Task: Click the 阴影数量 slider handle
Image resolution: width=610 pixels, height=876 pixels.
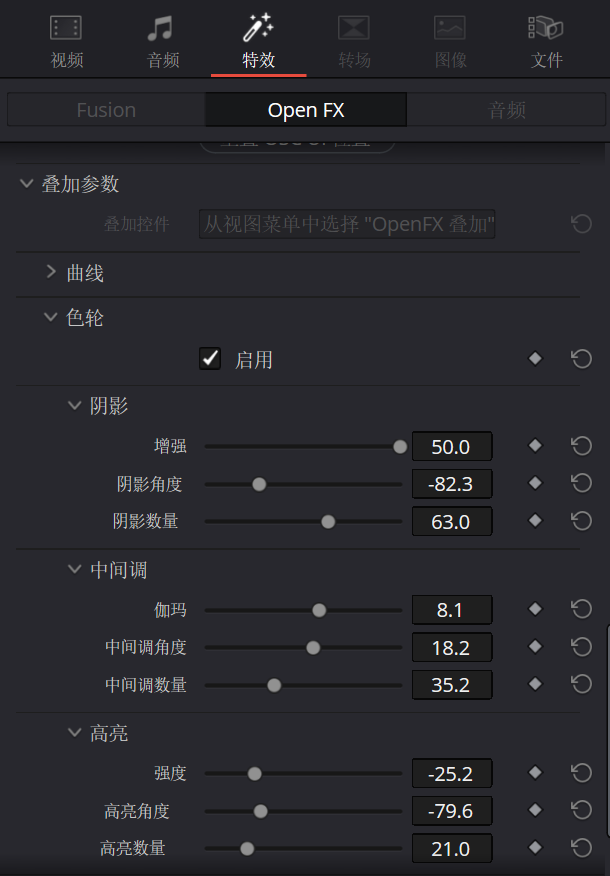Action: [x=328, y=521]
